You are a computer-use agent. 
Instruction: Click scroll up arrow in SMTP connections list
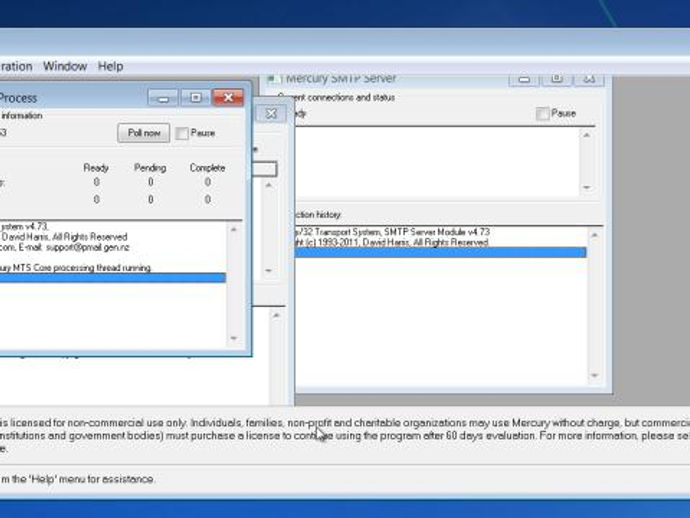[587, 135]
